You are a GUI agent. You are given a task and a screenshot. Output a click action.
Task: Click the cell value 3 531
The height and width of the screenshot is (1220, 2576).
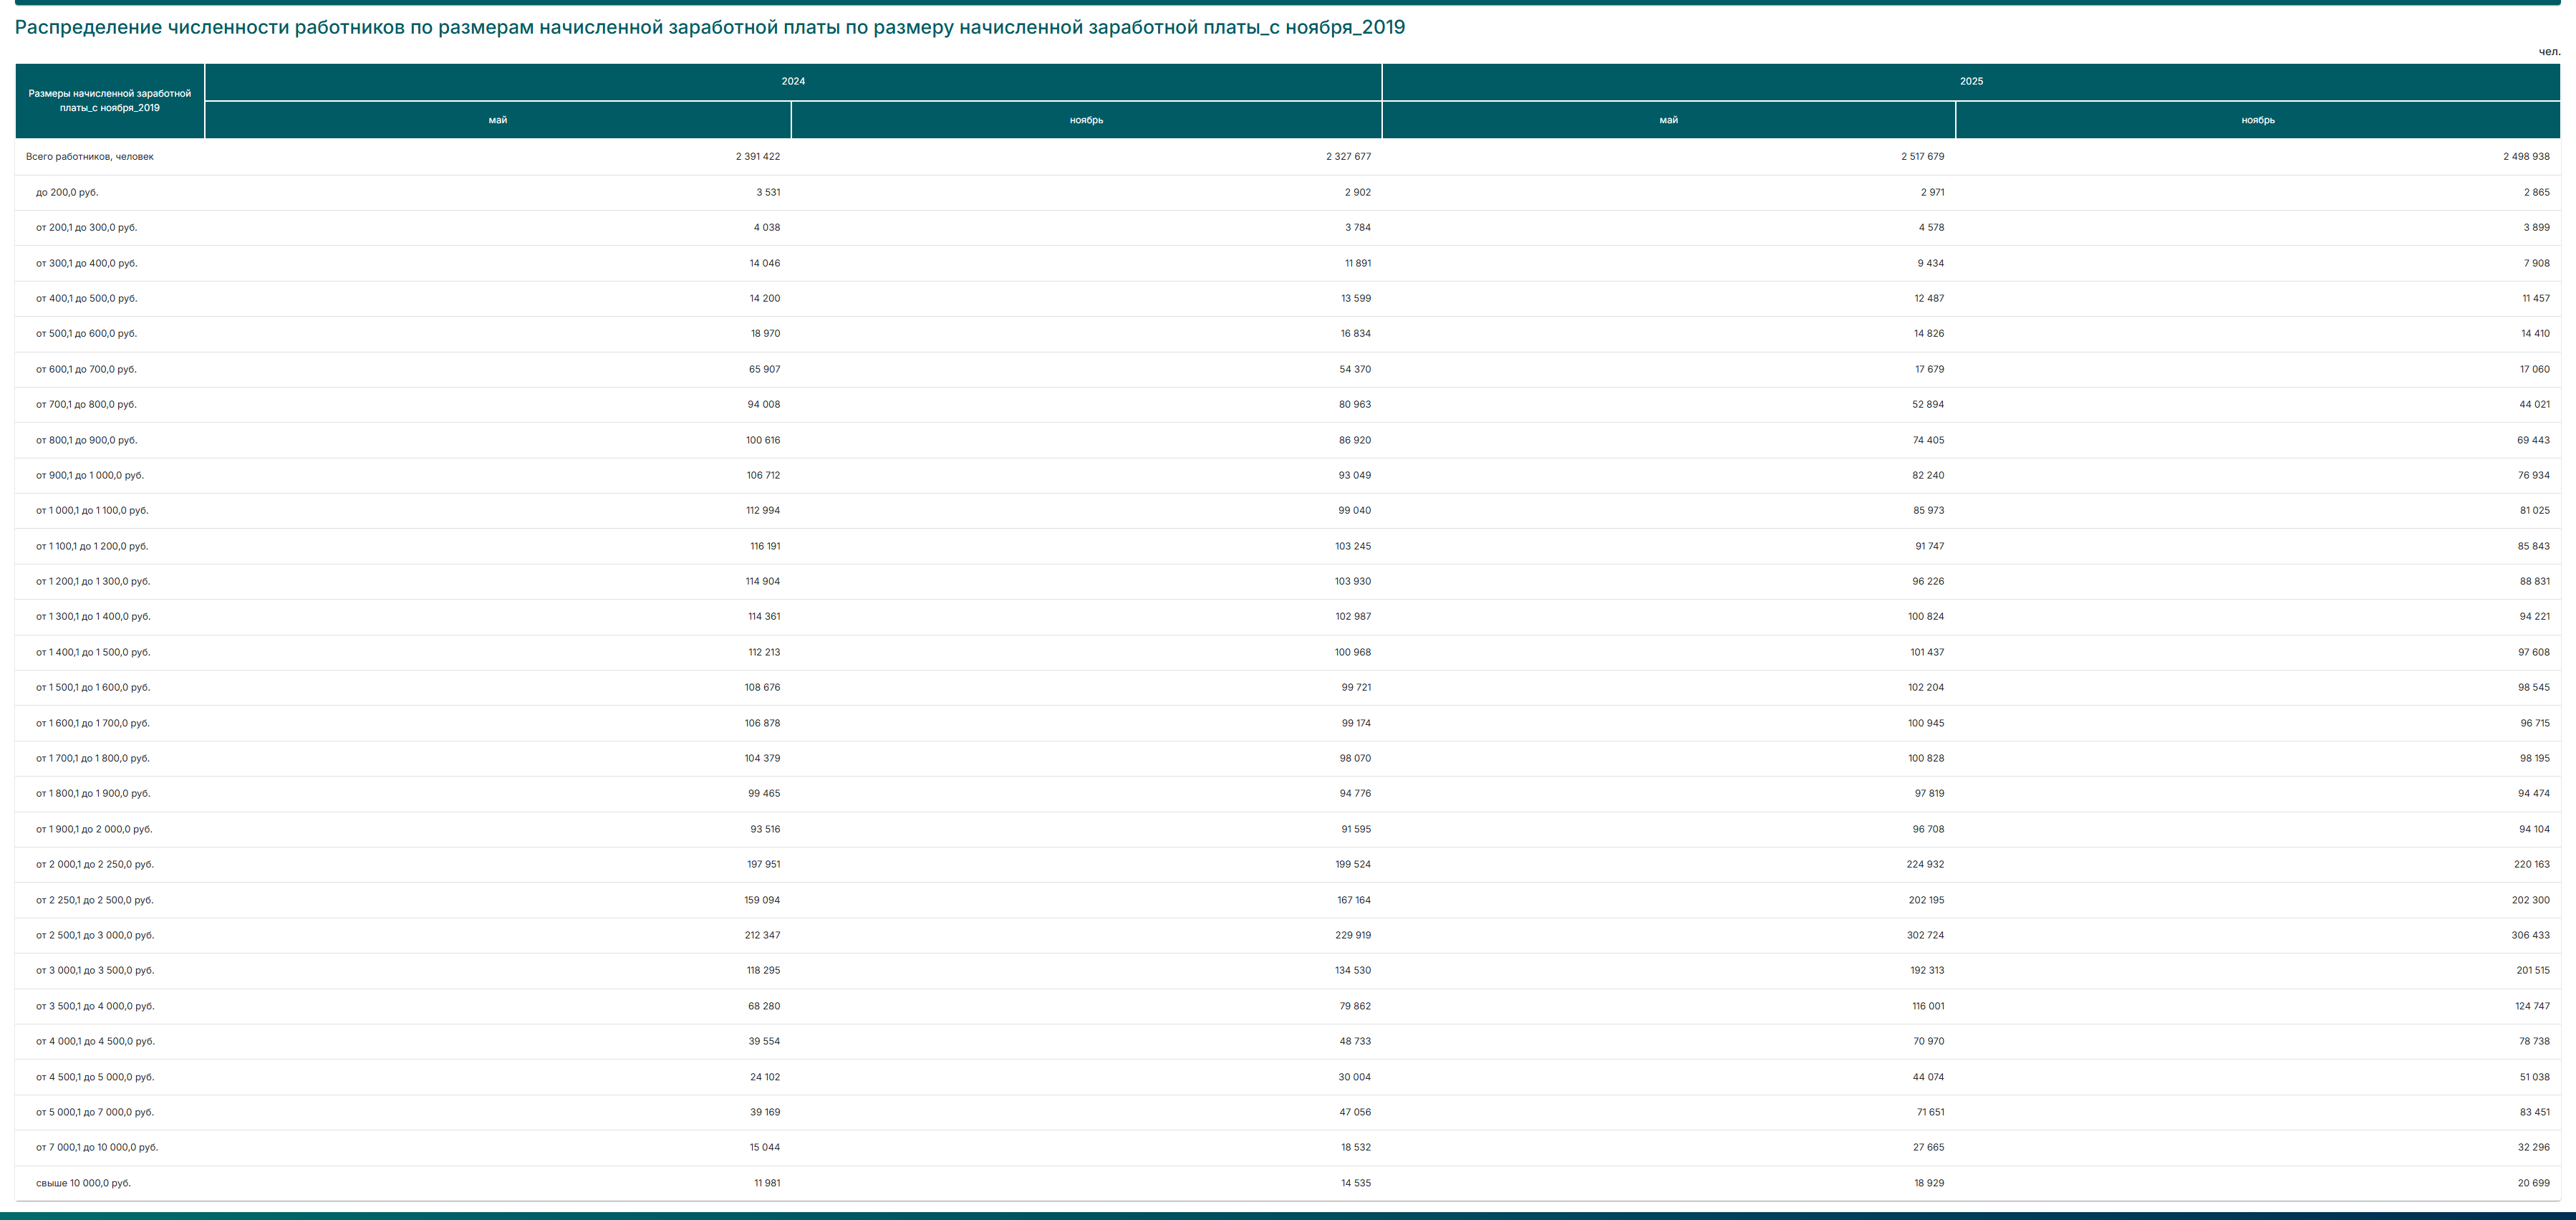(768, 192)
